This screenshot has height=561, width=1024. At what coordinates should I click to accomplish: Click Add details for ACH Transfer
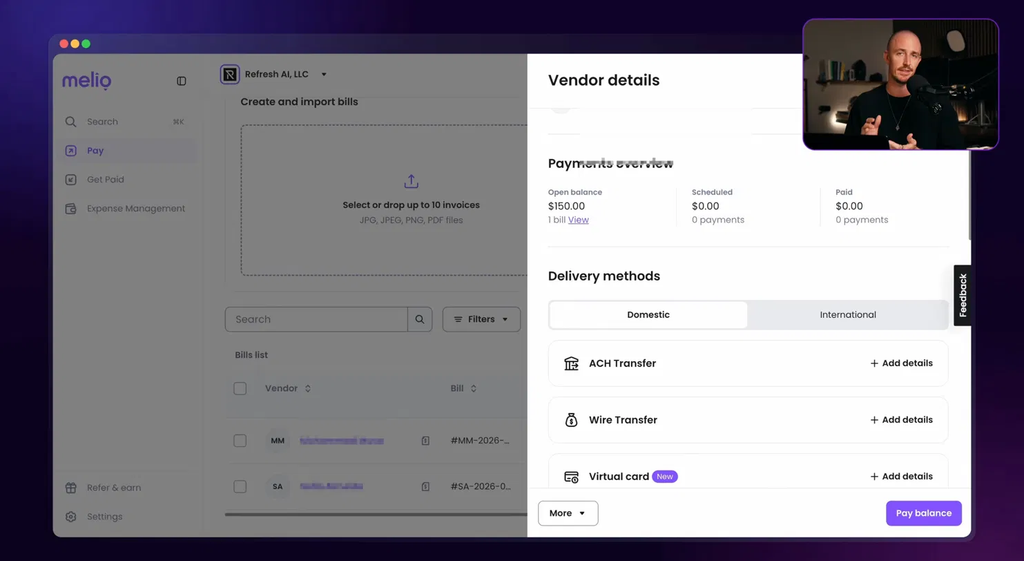[x=901, y=363]
